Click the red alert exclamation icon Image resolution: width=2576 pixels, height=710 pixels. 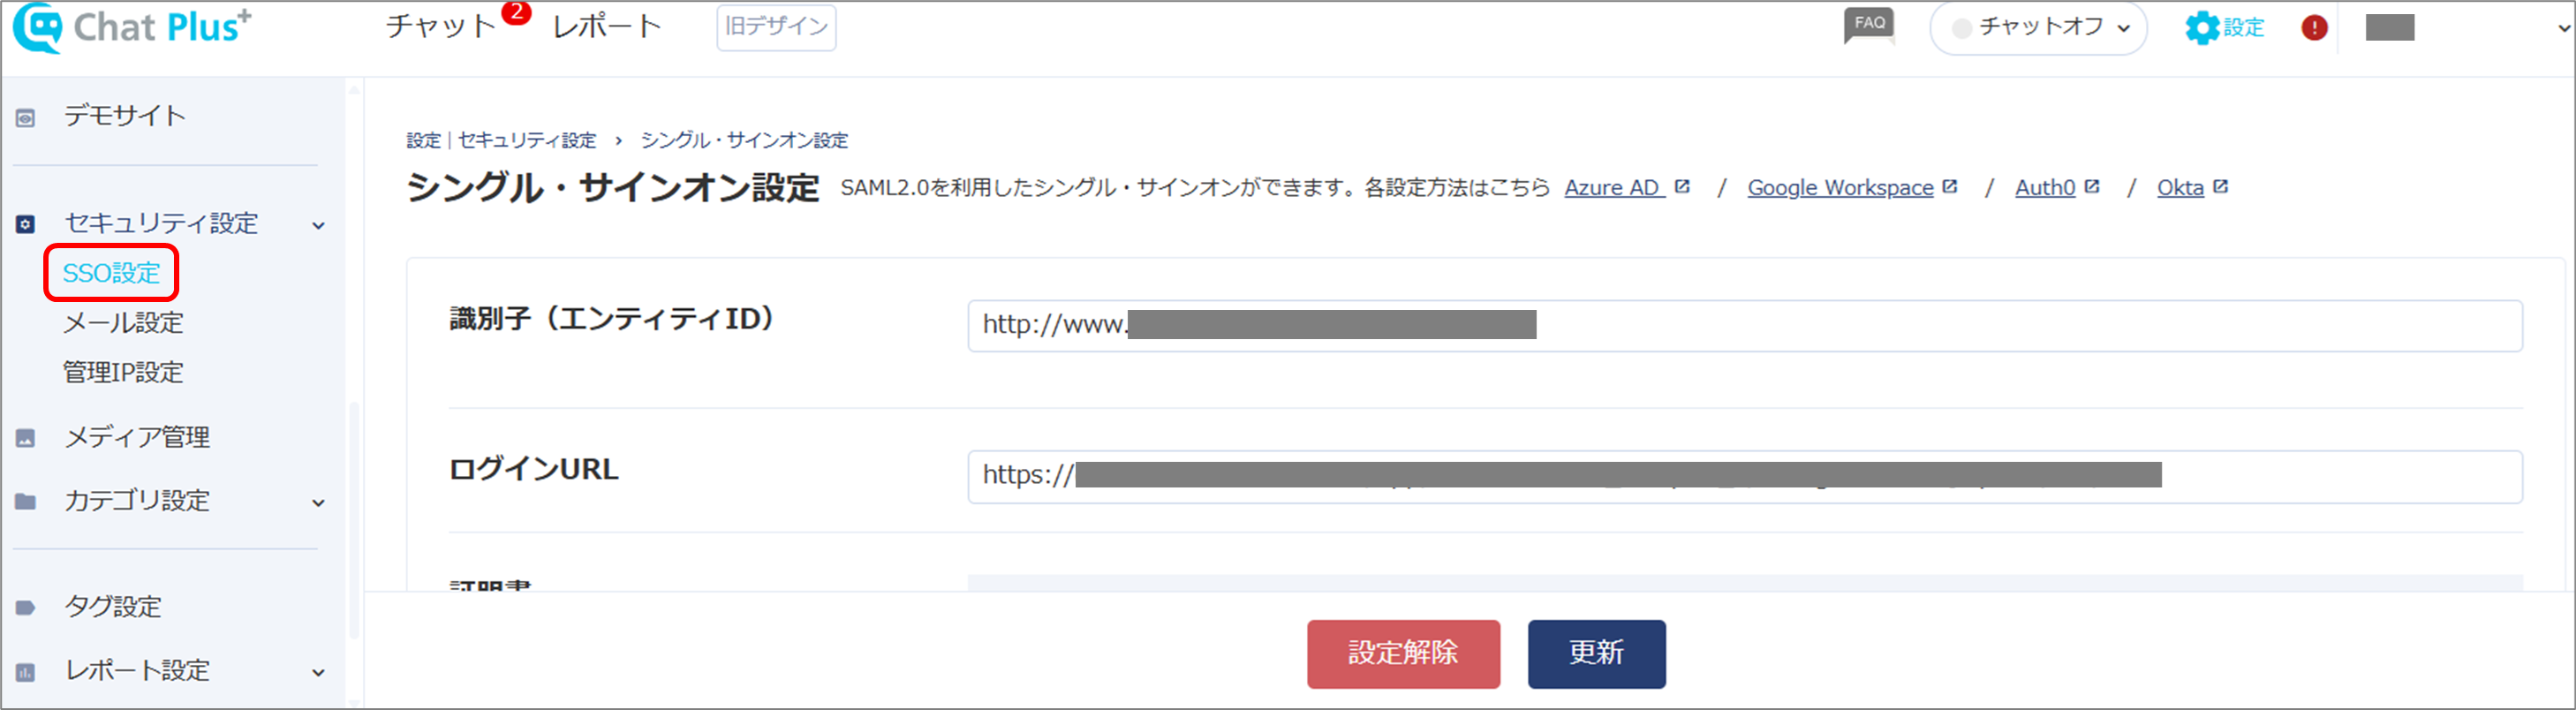tap(2314, 28)
